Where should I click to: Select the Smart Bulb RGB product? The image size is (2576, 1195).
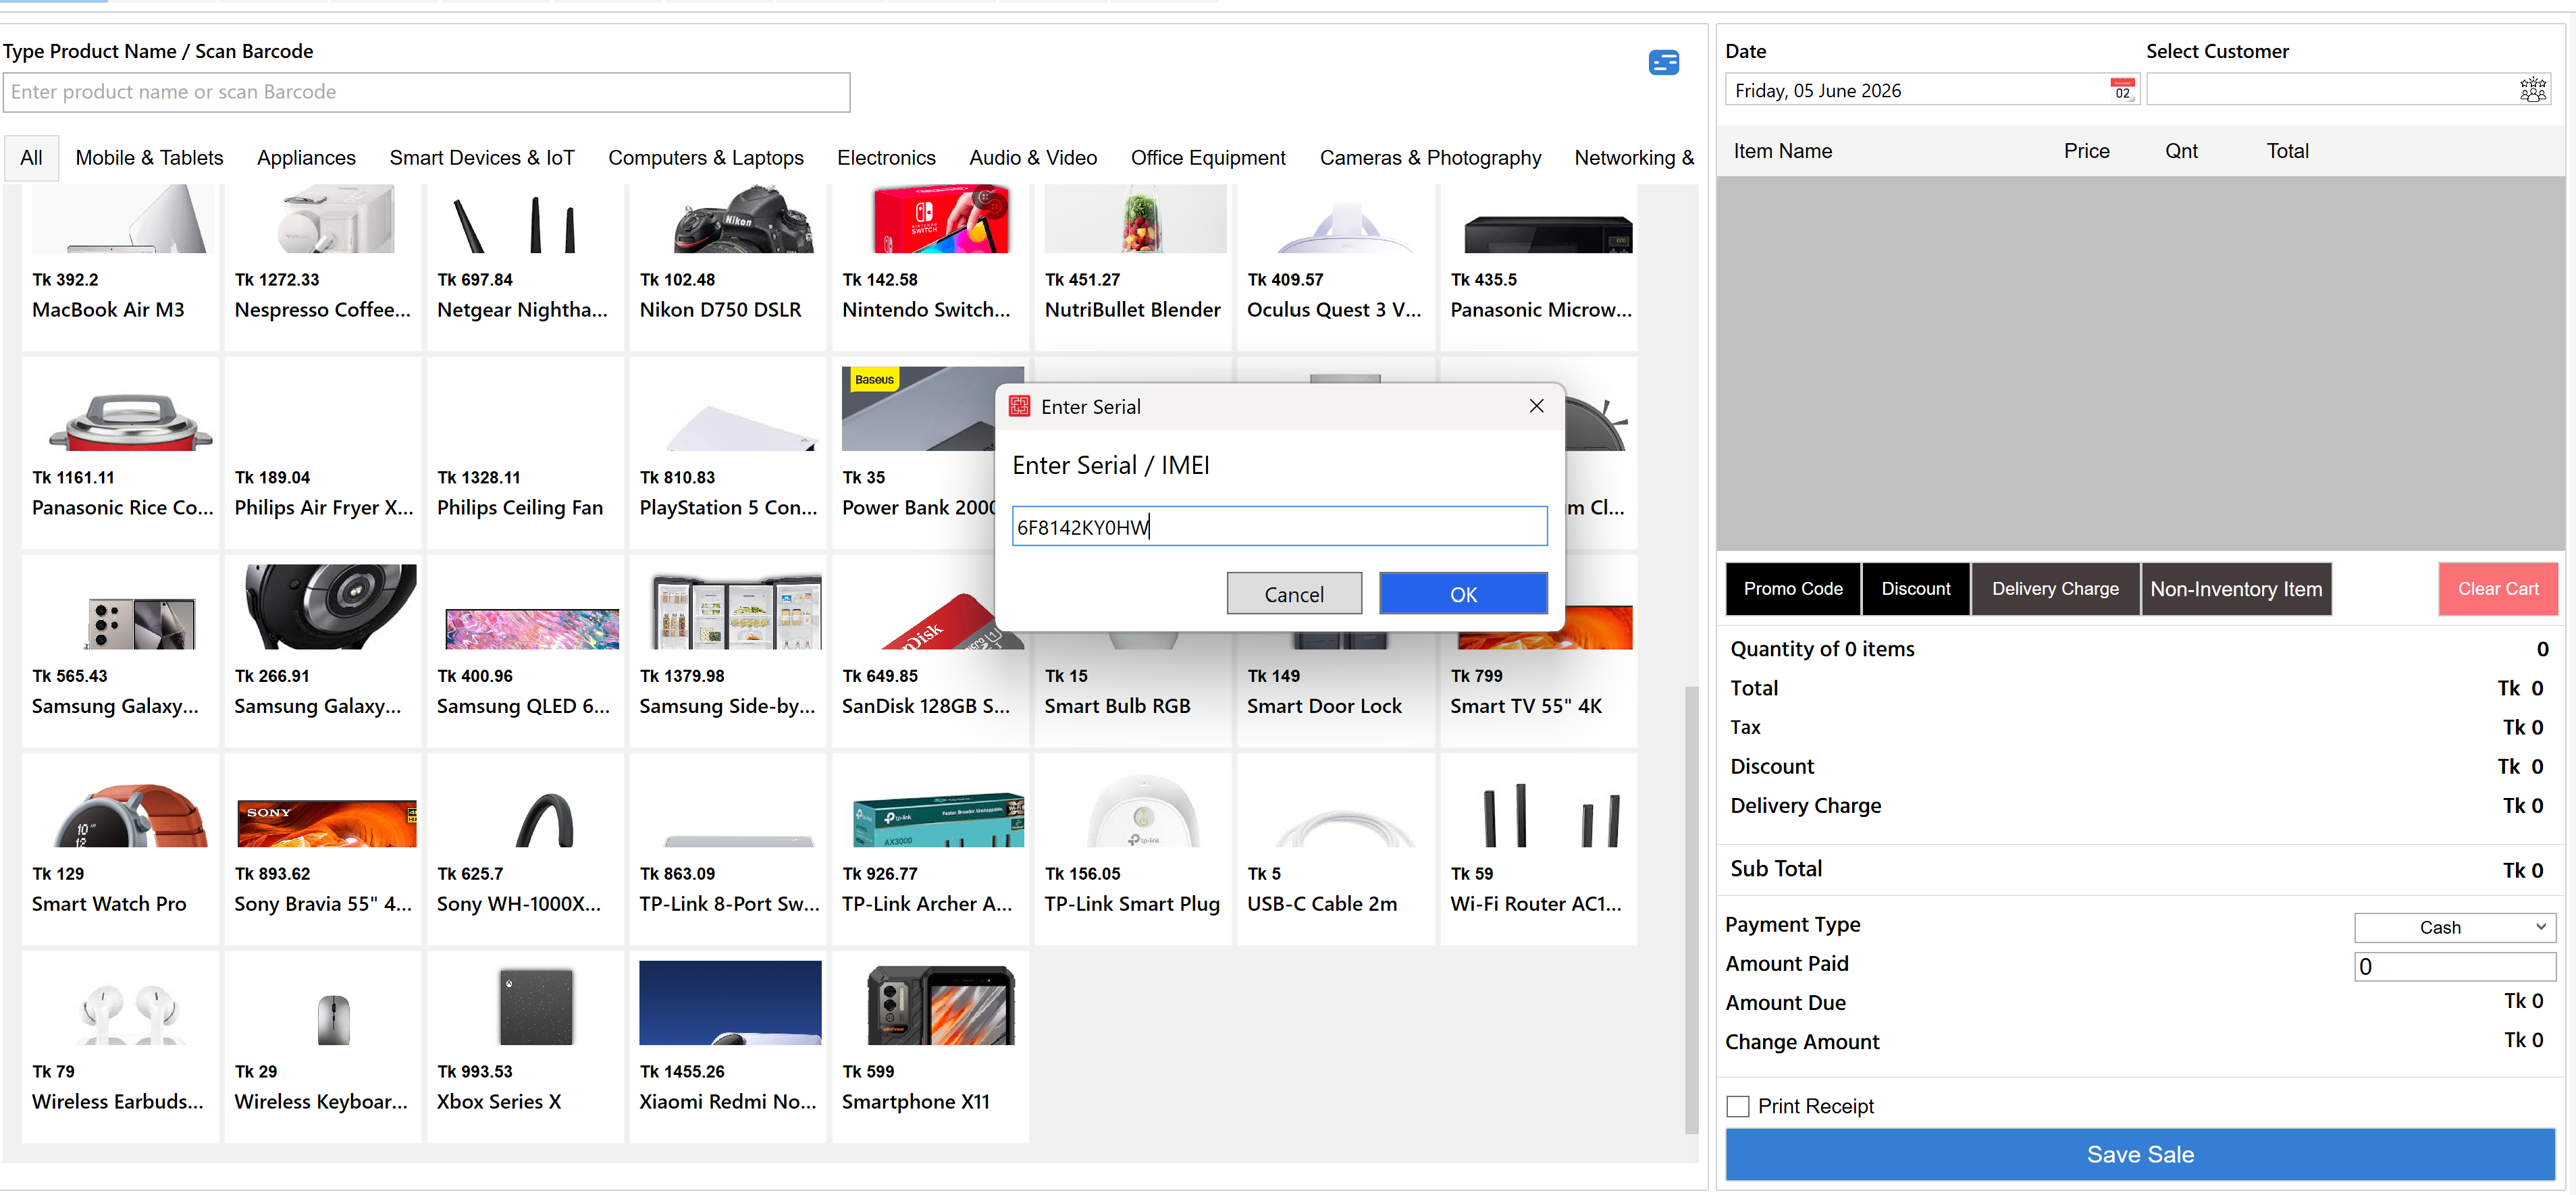pyautogui.click(x=1133, y=690)
